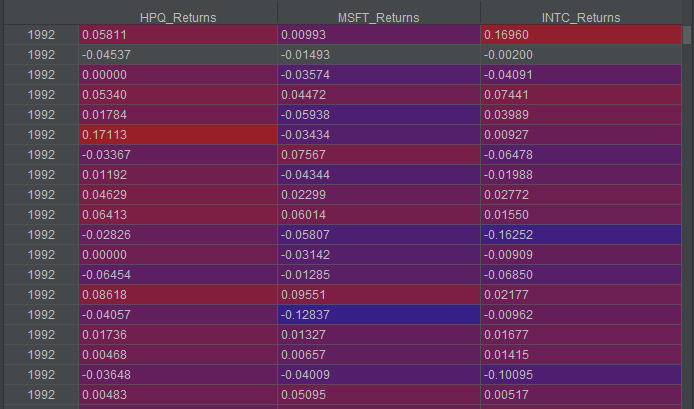The height and width of the screenshot is (409, 694).
Task: Select MSFT cell -0.03434
Action: (x=379, y=135)
